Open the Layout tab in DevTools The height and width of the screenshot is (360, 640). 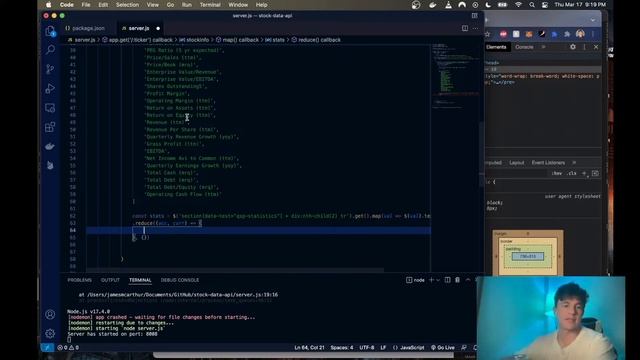pyautogui.click(x=516, y=162)
